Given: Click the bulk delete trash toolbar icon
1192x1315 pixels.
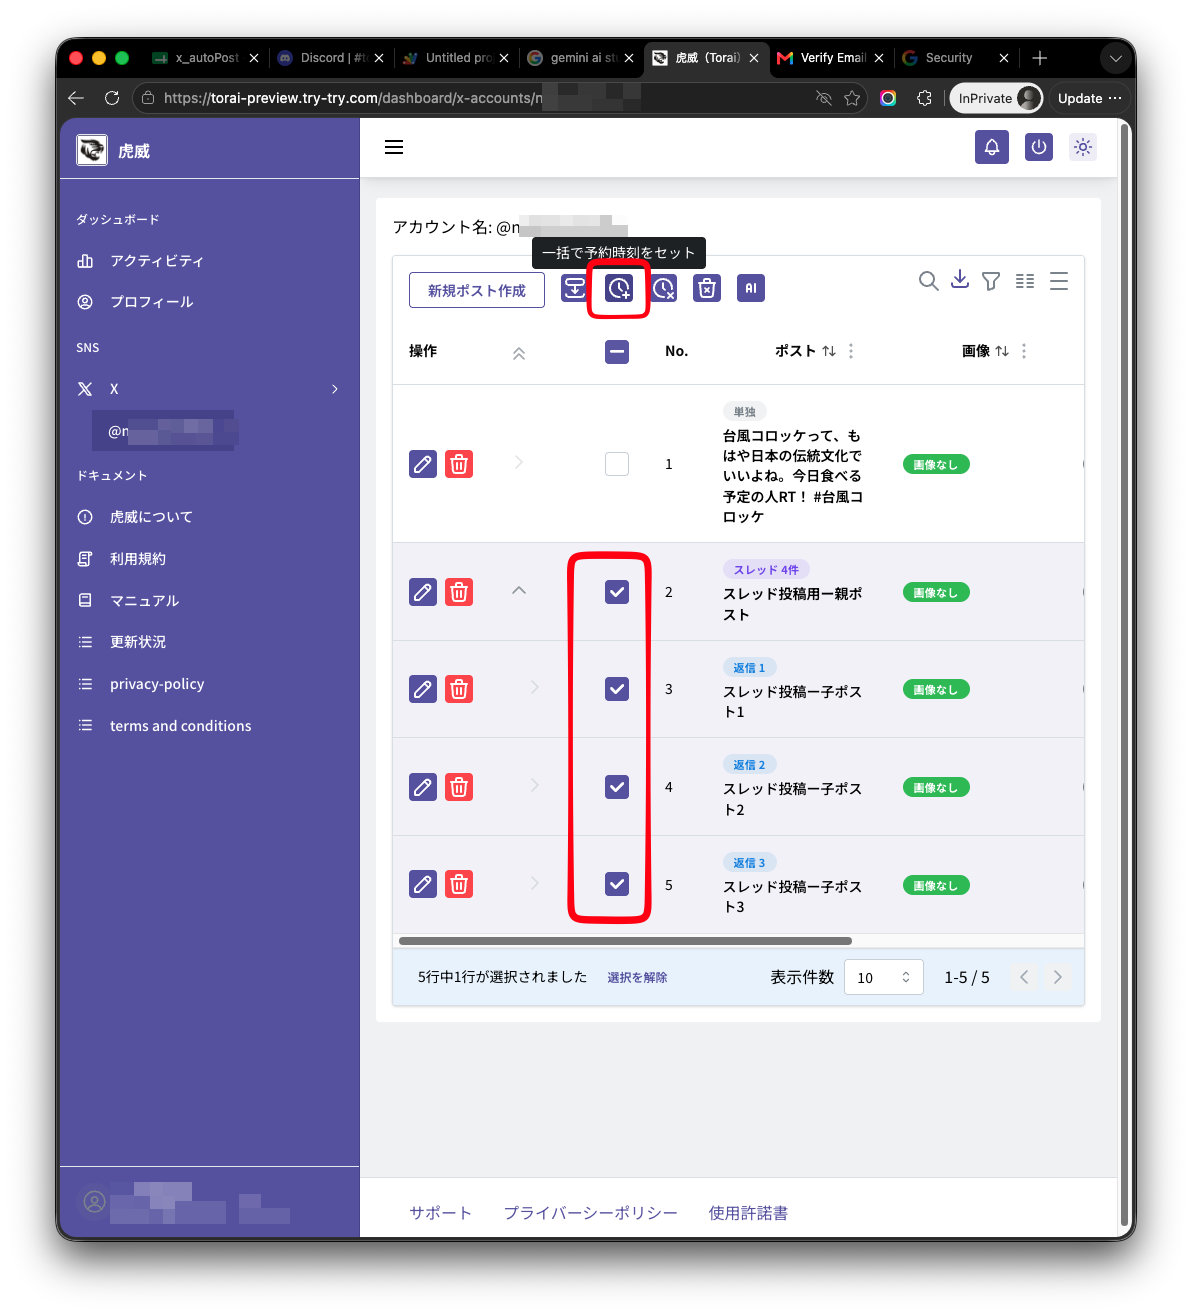Looking at the screenshot, I should coord(707,288).
